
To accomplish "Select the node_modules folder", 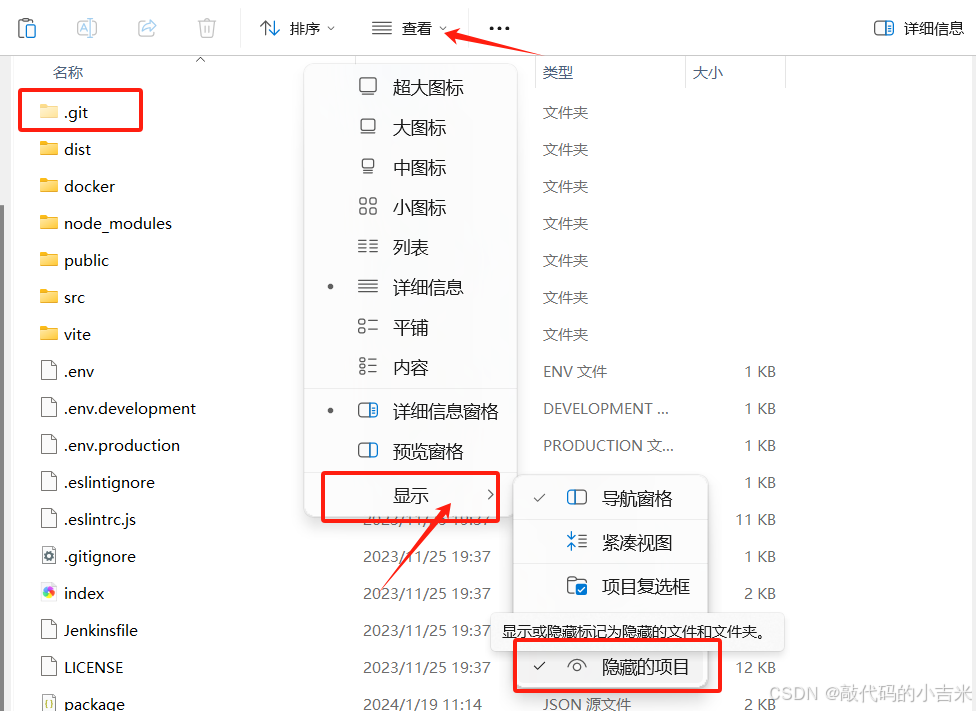I will 106,224.
